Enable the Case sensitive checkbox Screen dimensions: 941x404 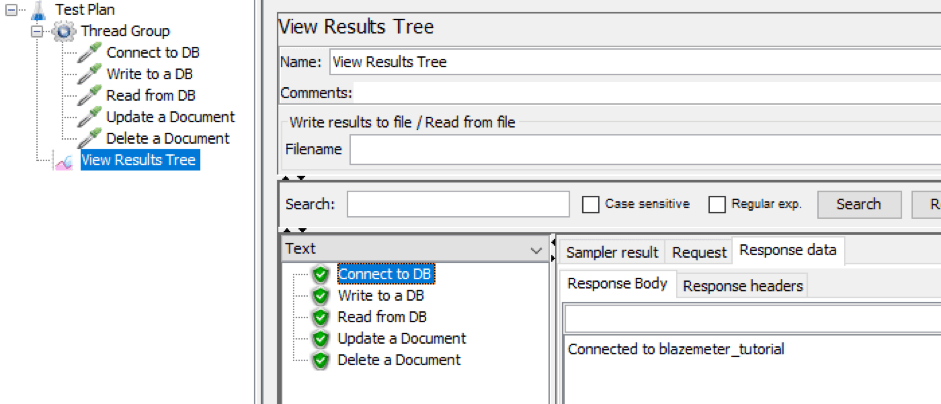(591, 205)
